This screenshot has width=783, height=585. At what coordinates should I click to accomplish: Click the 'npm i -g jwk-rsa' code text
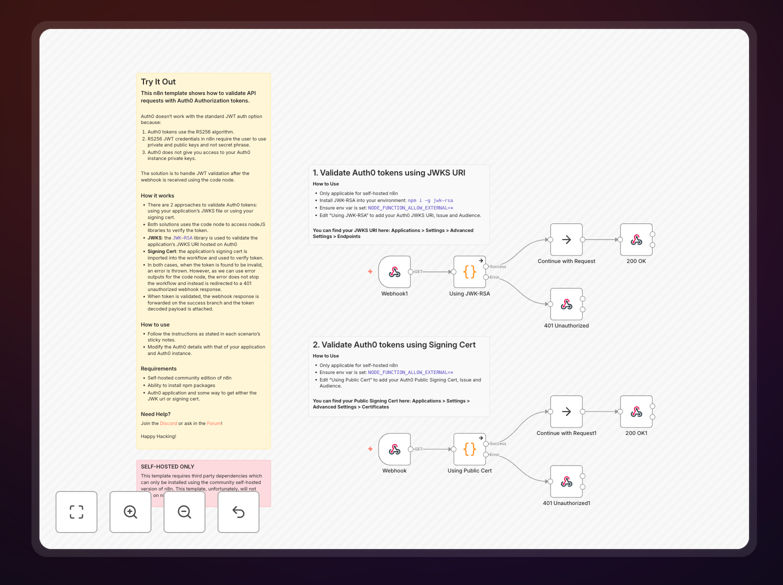coord(430,200)
